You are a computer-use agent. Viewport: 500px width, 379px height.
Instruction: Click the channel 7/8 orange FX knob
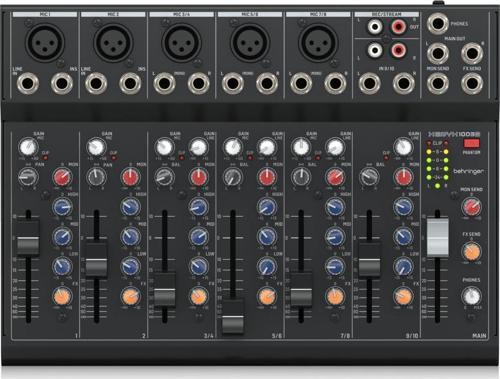335,296
